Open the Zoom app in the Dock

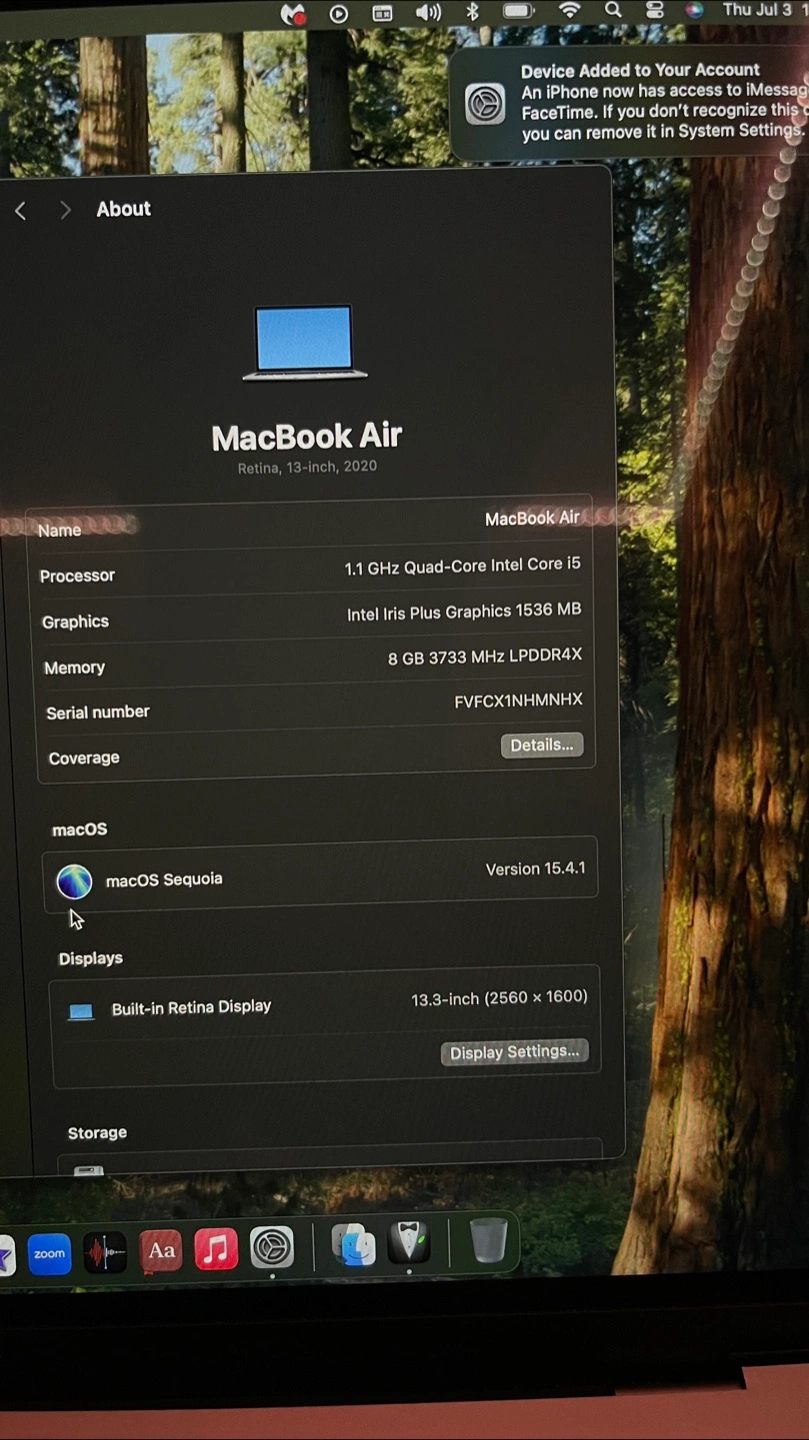click(49, 1253)
